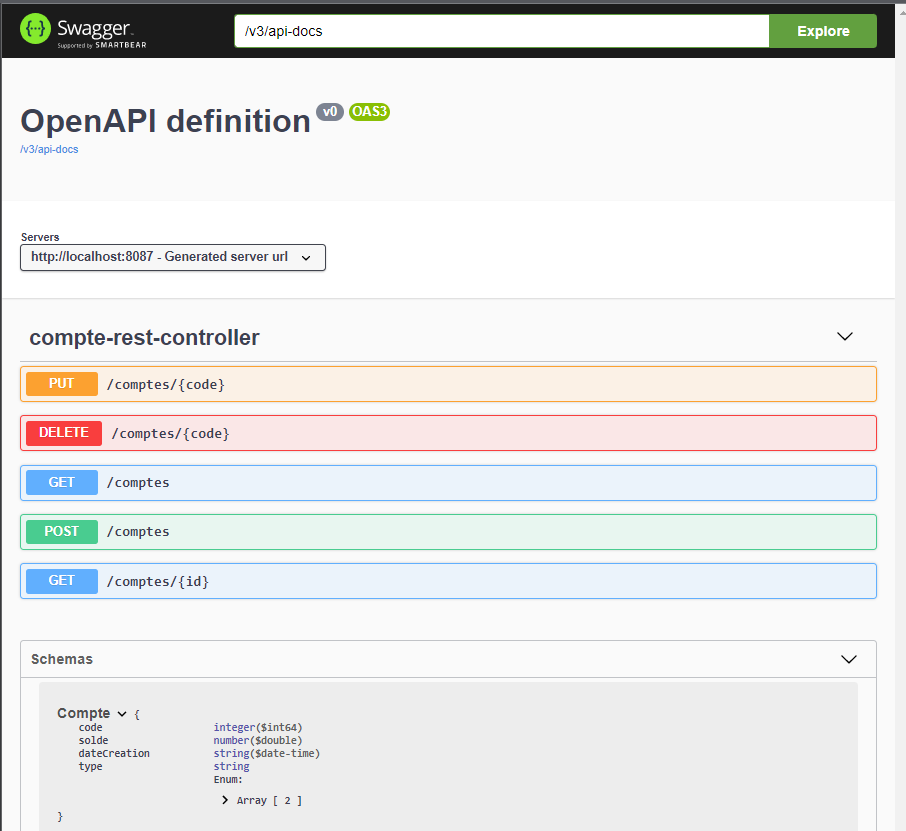Click the green POST method badge
906x831 pixels.
[x=61, y=531]
